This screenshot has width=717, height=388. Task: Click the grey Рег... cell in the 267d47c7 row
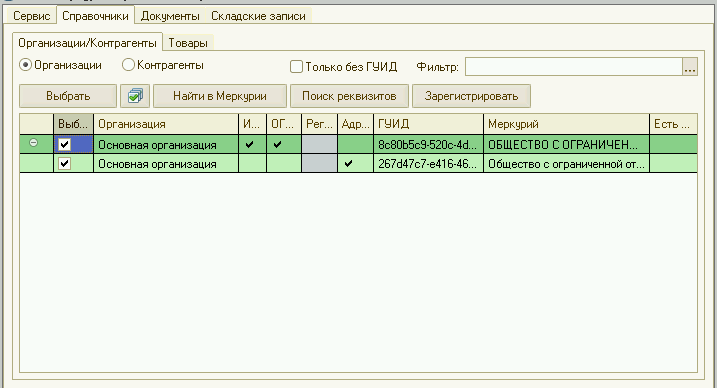coord(319,164)
